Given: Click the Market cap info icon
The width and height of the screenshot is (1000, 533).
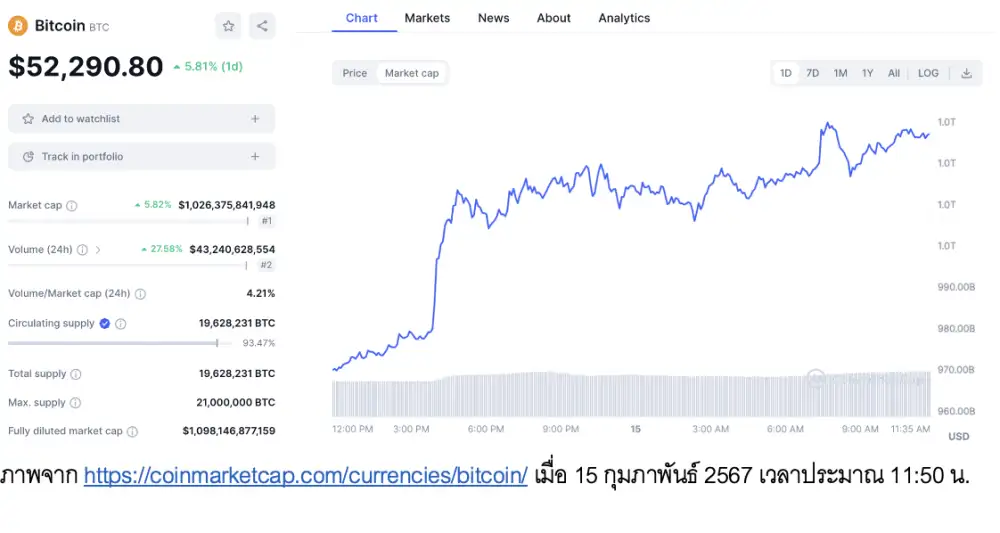Looking at the screenshot, I should (x=72, y=206).
